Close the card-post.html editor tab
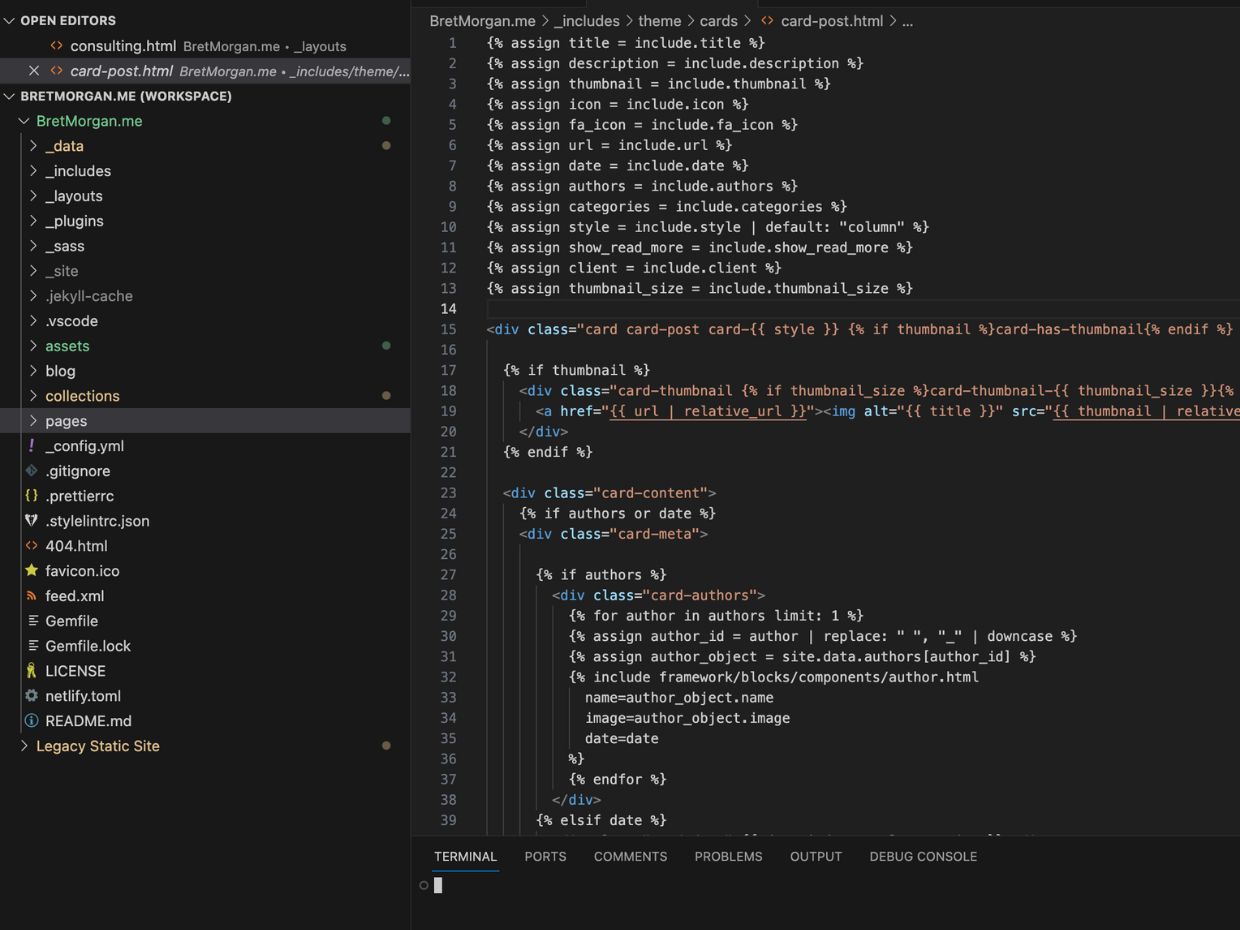The height and width of the screenshot is (930, 1240). (33, 71)
